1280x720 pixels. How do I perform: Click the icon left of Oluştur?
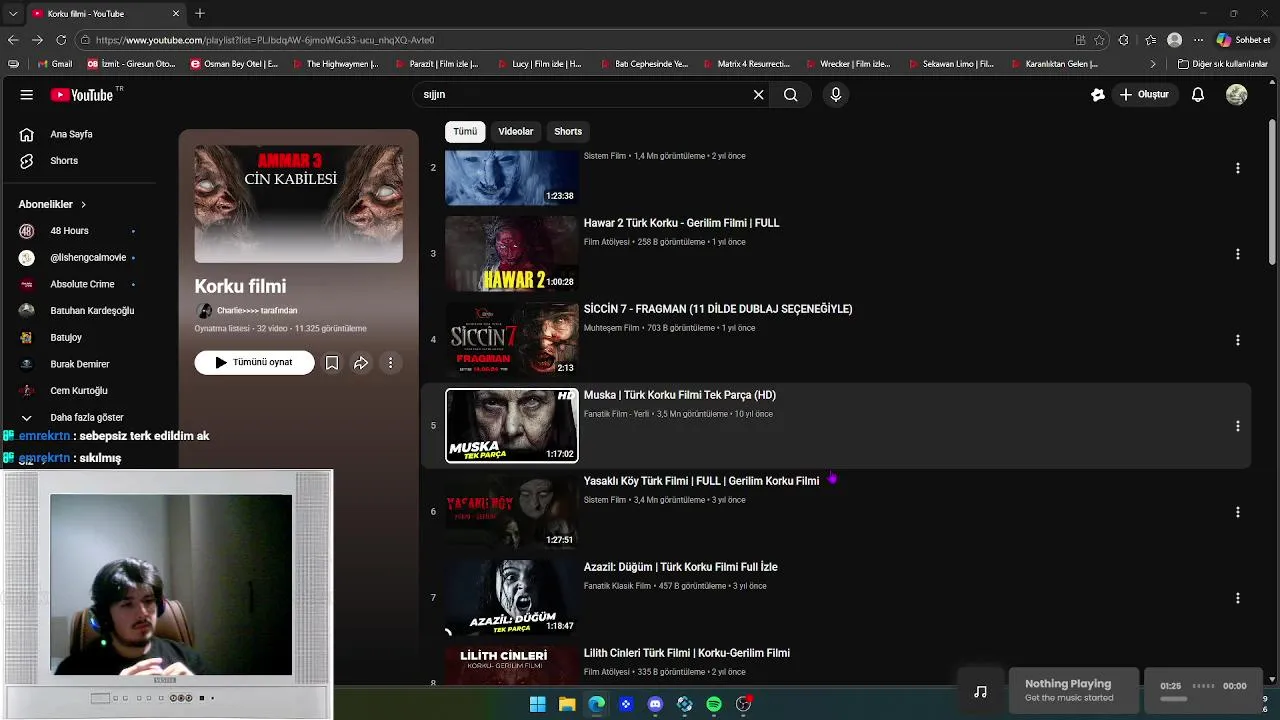coord(1098,95)
